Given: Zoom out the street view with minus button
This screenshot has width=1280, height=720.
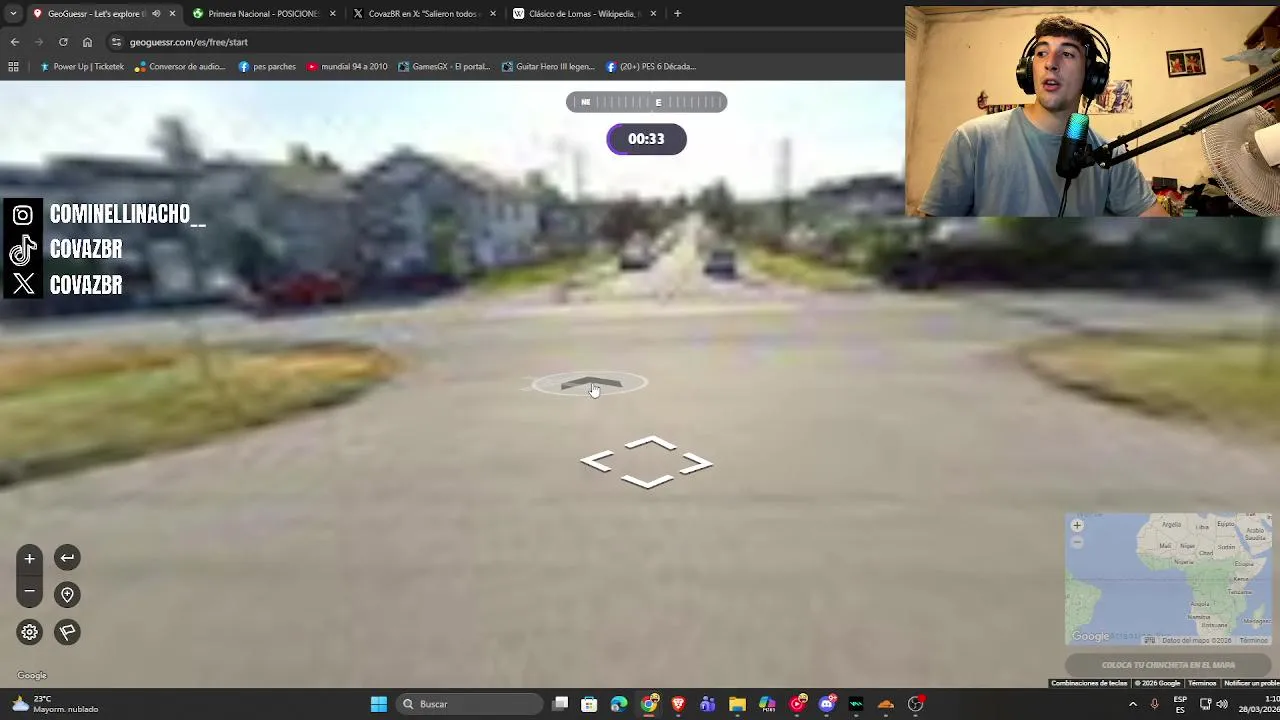Looking at the screenshot, I should click(x=29, y=592).
